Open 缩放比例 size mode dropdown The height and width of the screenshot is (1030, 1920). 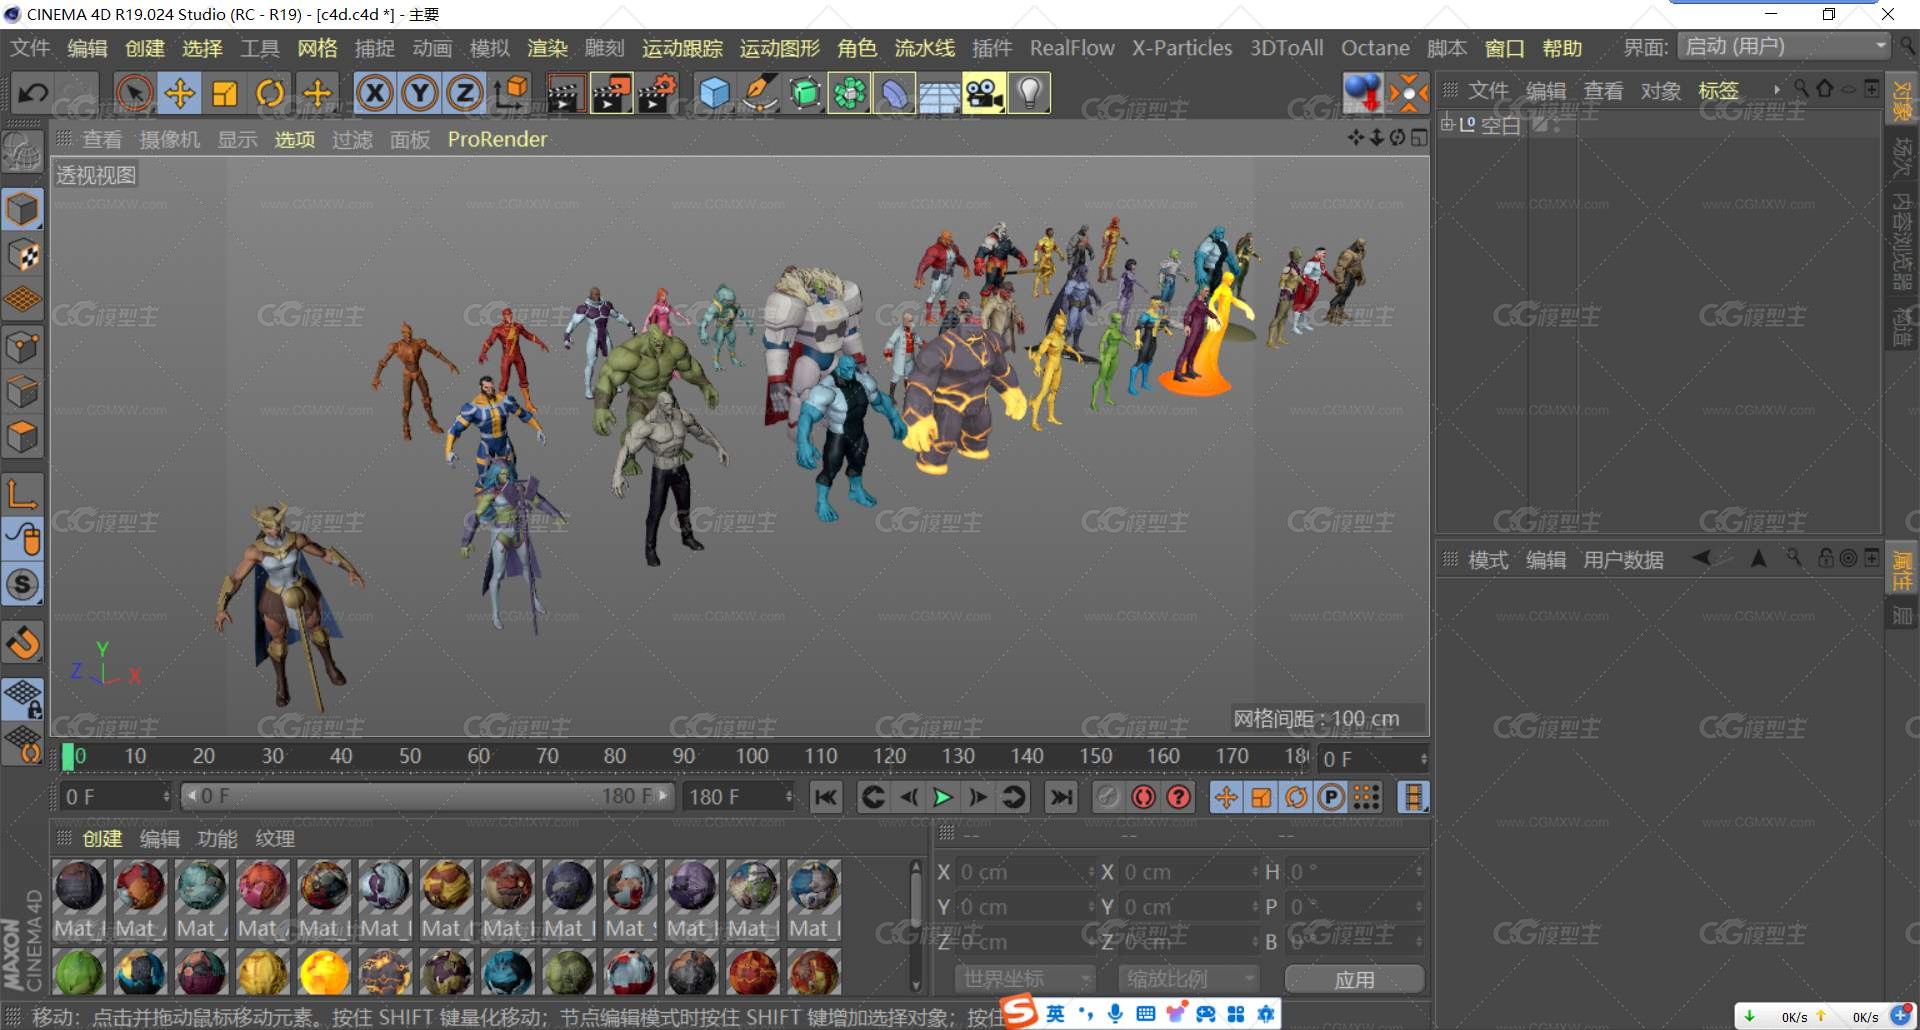(x=1189, y=979)
